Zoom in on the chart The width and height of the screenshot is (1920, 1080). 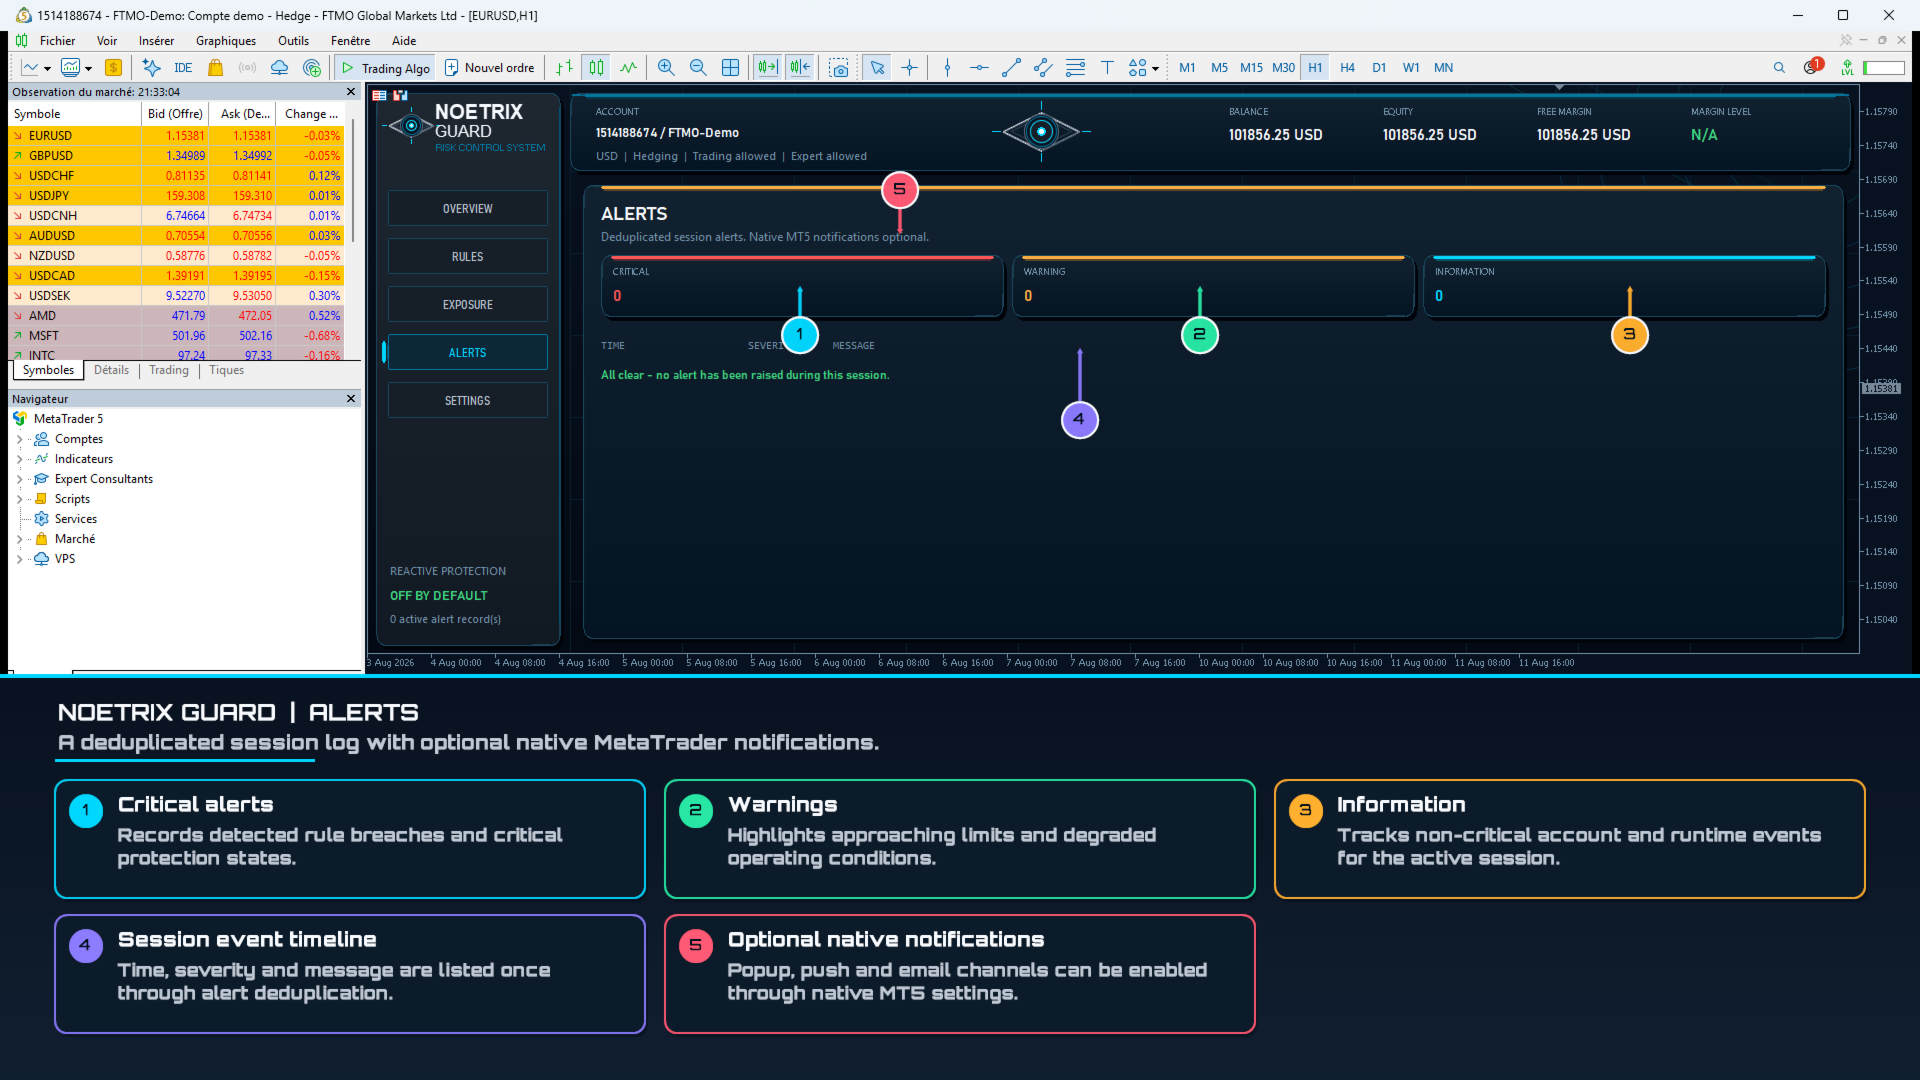(666, 68)
